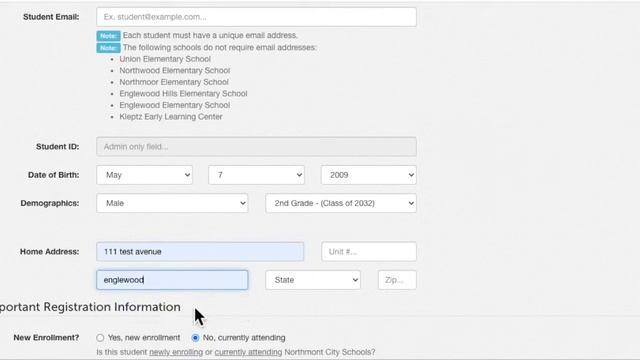Click Northwood Elementary School list item
This screenshot has height=360, width=640.
pos(175,71)
